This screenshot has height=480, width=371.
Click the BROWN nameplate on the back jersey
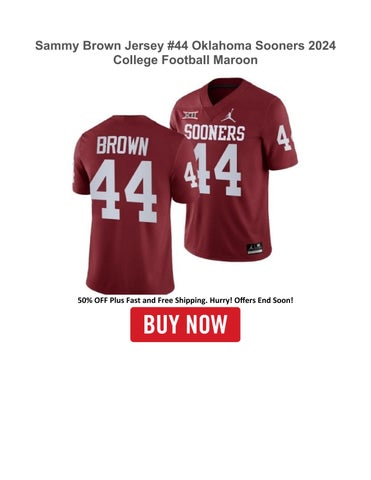(122, 145)
